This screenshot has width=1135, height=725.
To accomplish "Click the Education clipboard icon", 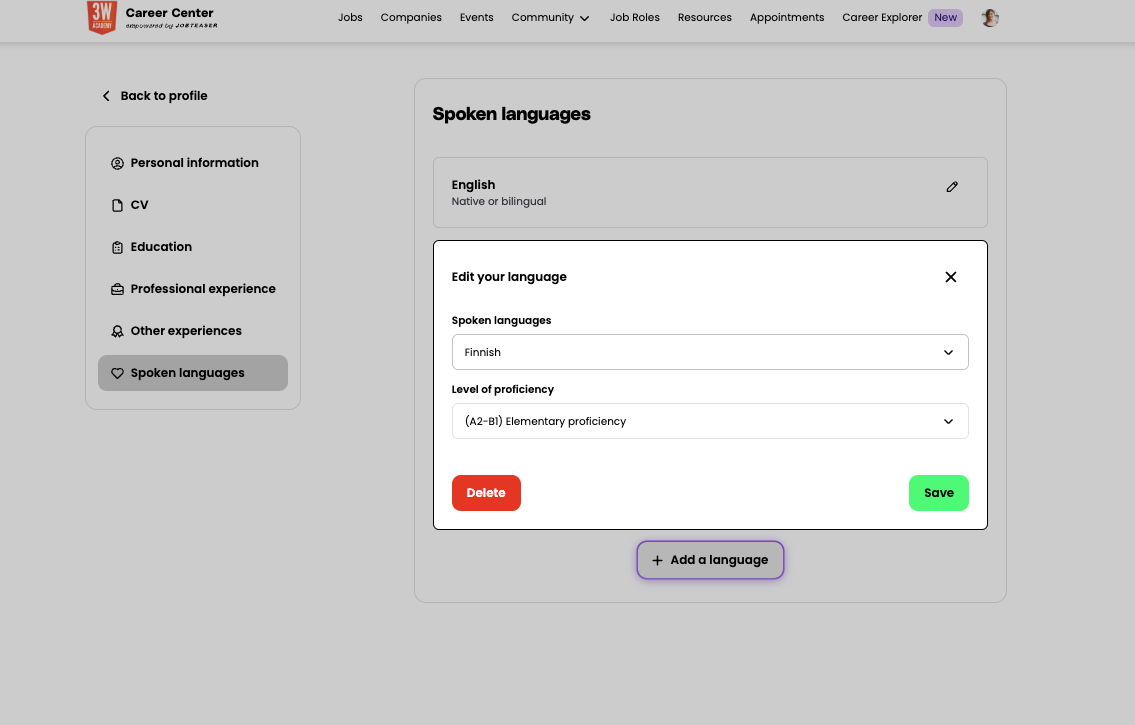I will pos(117,247).
